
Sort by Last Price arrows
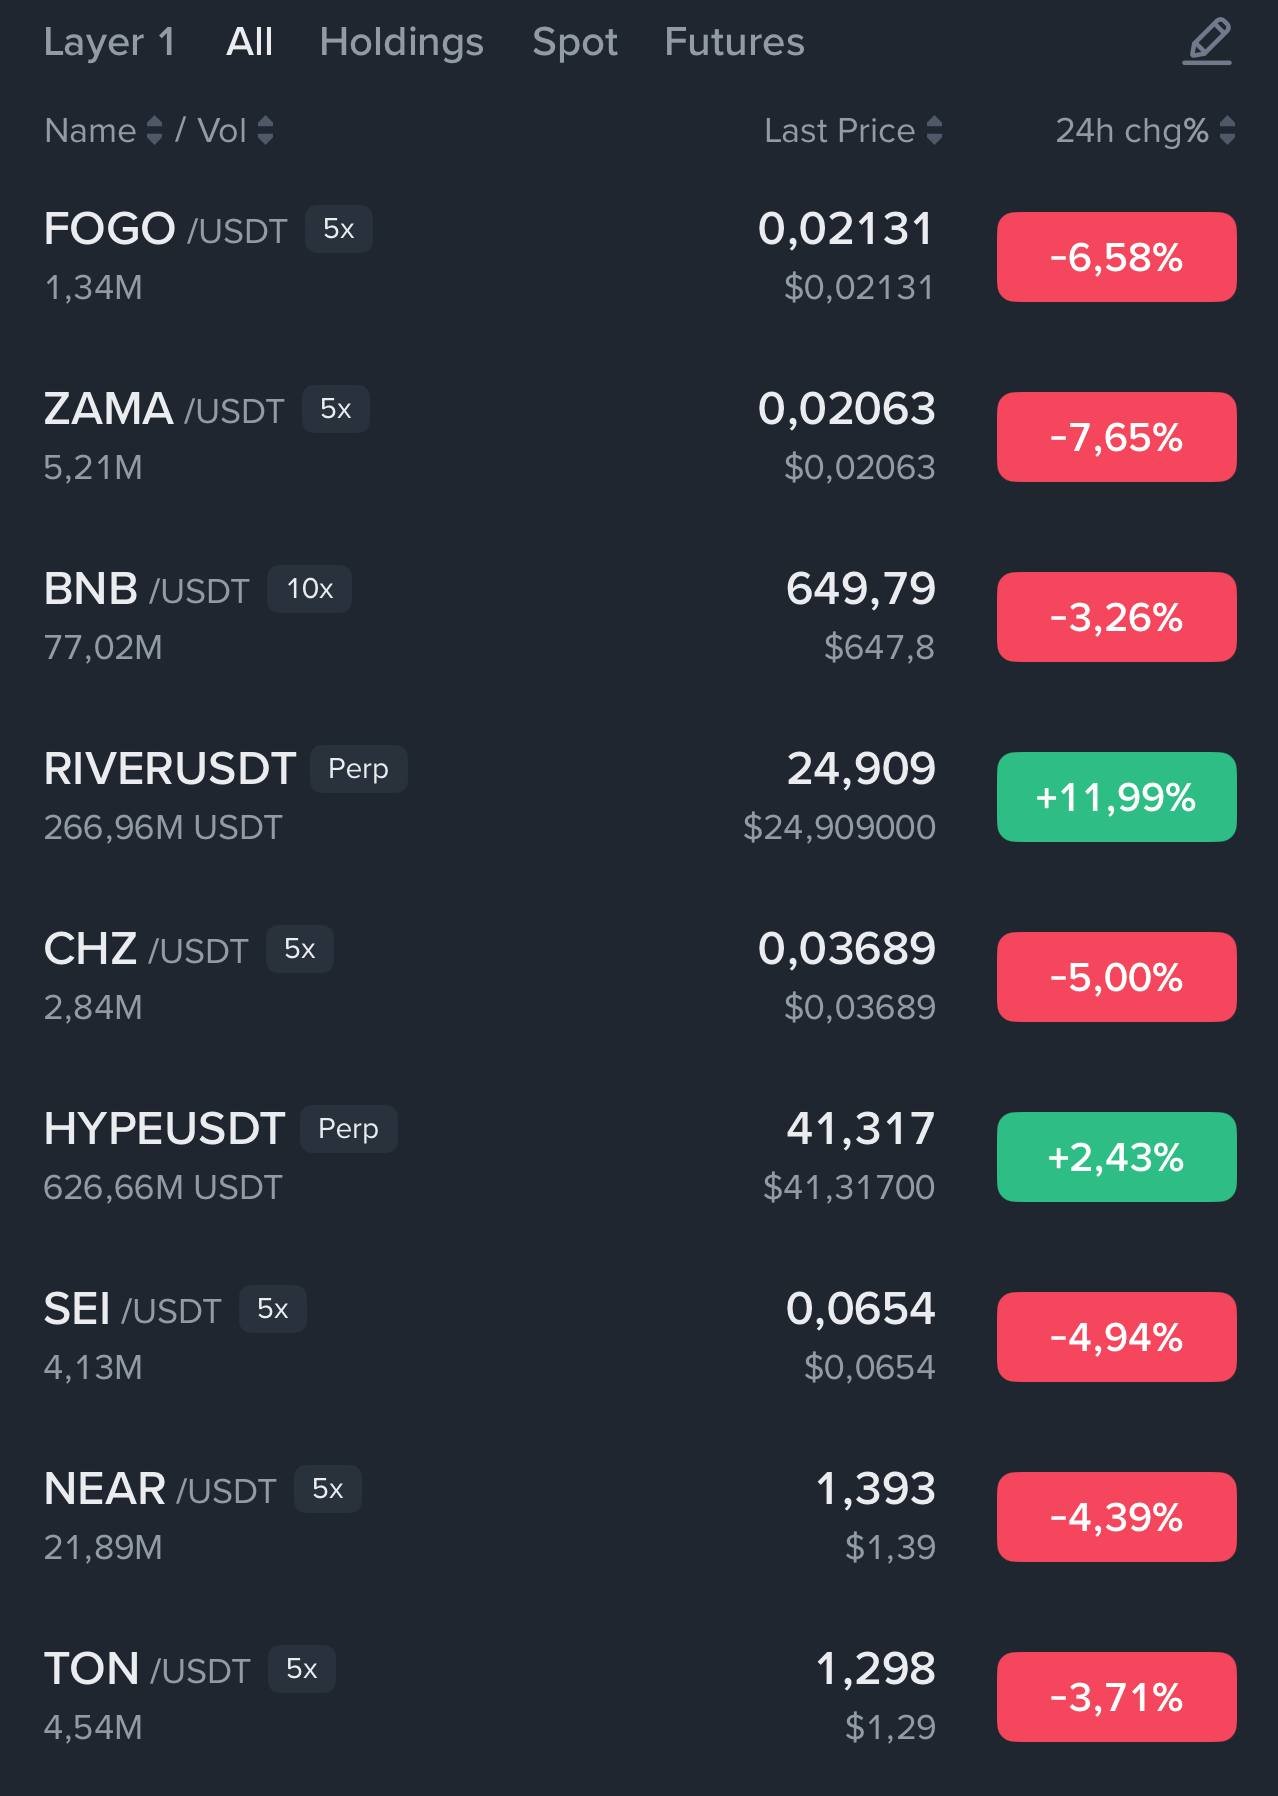(934, 131)
